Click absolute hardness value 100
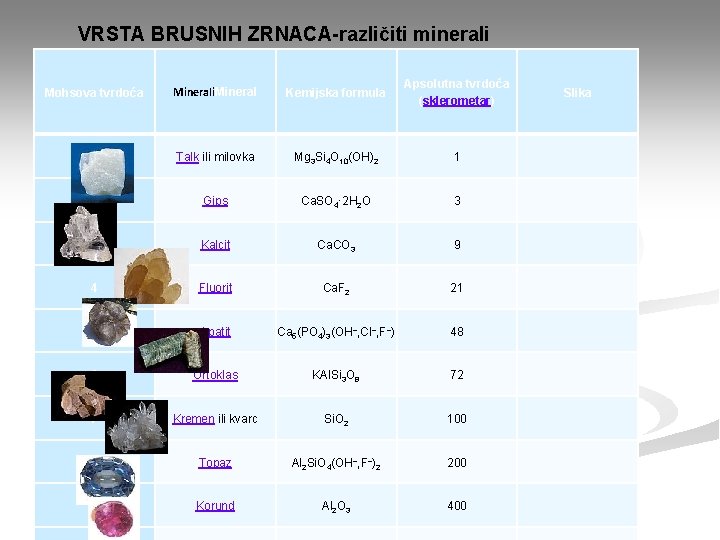720x540 pixels. pyautogui.click(x=457, y=419)
